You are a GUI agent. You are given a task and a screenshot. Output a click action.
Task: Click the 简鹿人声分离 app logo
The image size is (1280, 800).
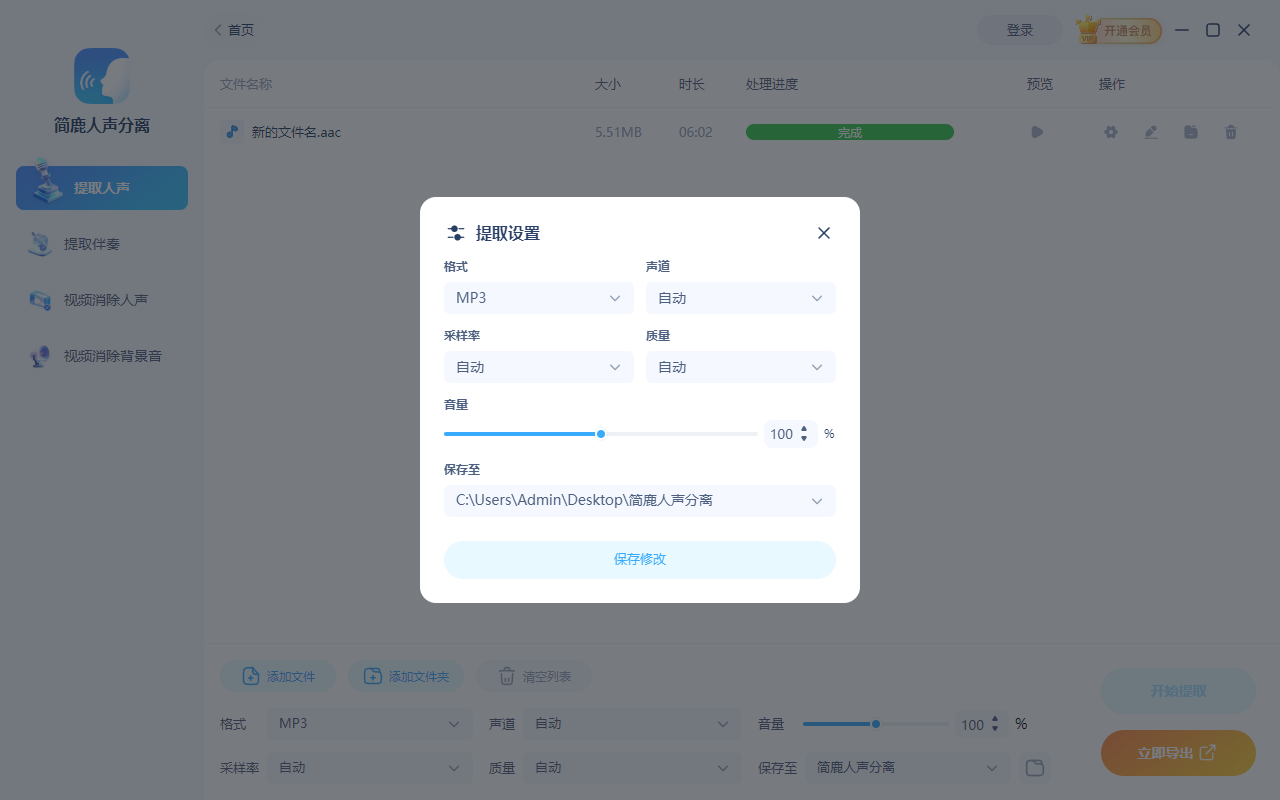(x=101, y=76)
